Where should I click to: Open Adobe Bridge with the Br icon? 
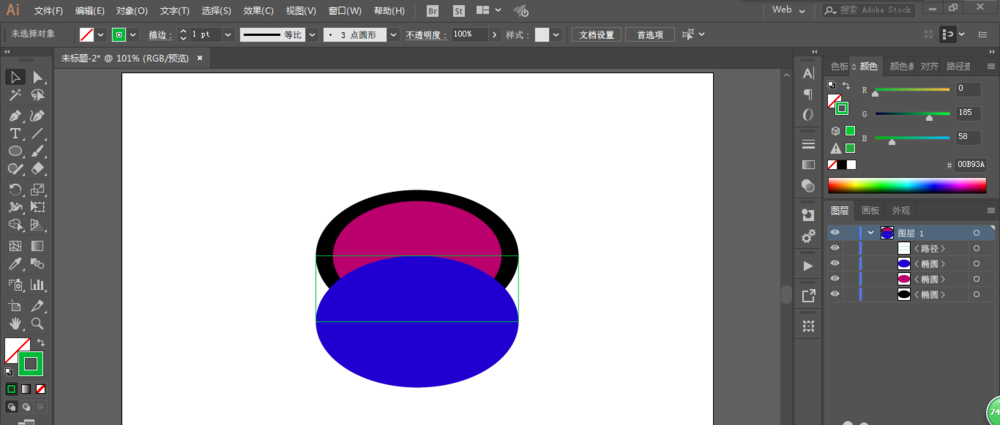point(432,11)
